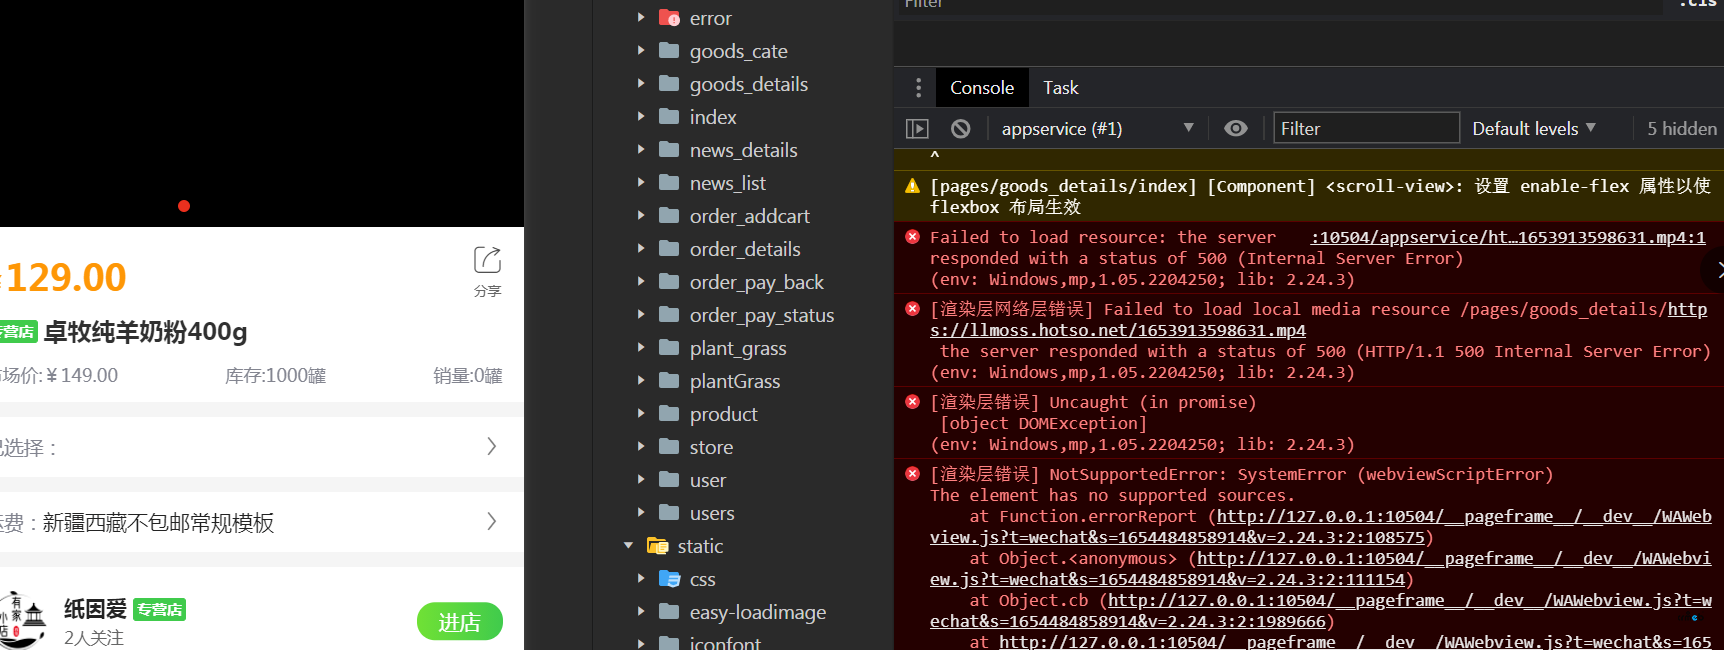Click the error folder icon
1724x650 pixels.
click(670, 18)
